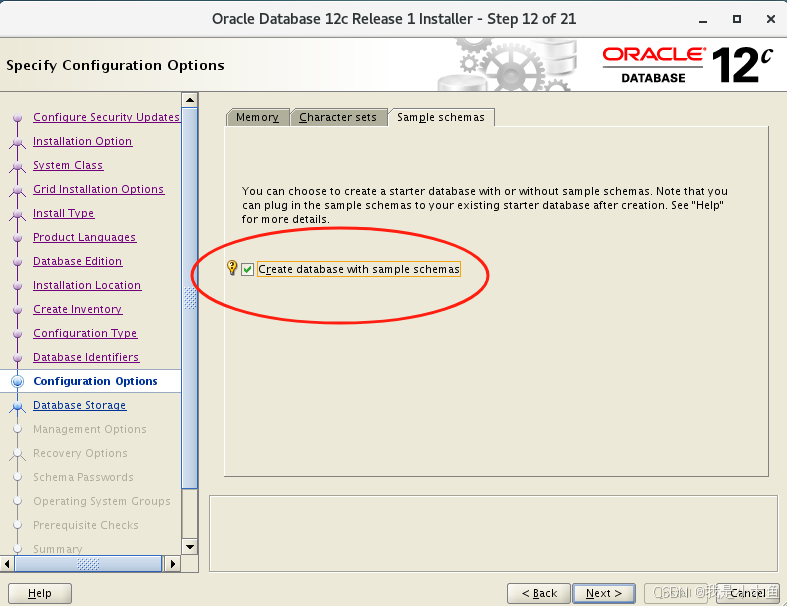
Task: Click the horizontal scroll left arrow
Action: 7,564
